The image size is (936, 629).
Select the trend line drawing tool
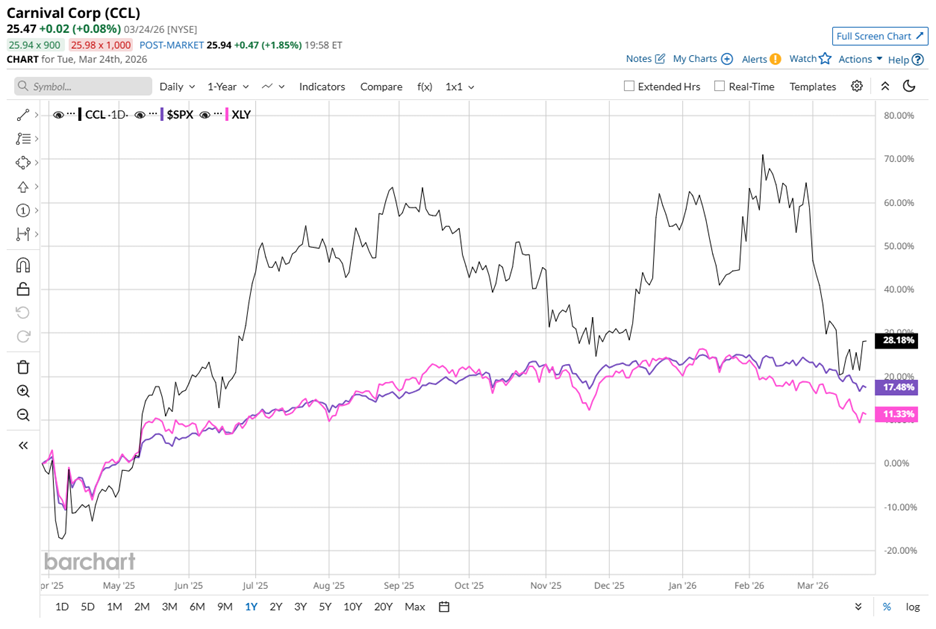click(23, 115)
